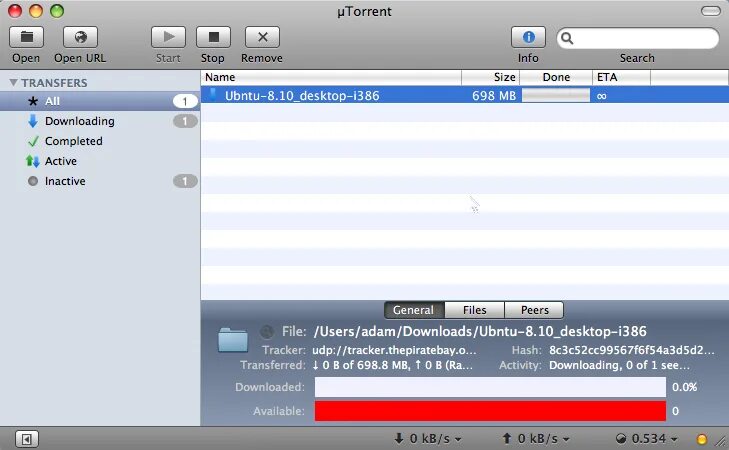The image size is (729, 450).
Task: Show Completed transfers in sidebar
Action: point(100,141)
